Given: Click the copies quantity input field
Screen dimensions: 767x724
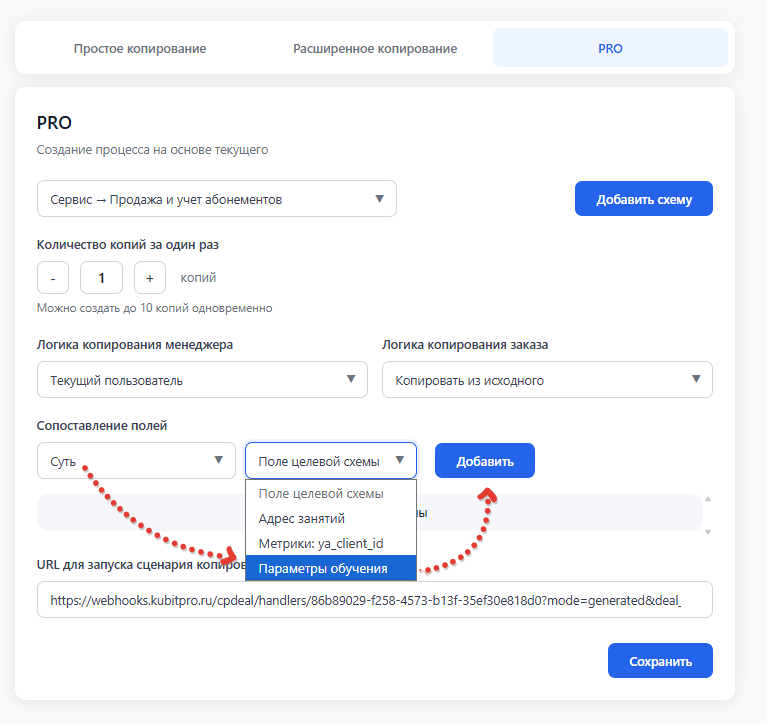Looking at the screenshot, I should click(101, 278).
